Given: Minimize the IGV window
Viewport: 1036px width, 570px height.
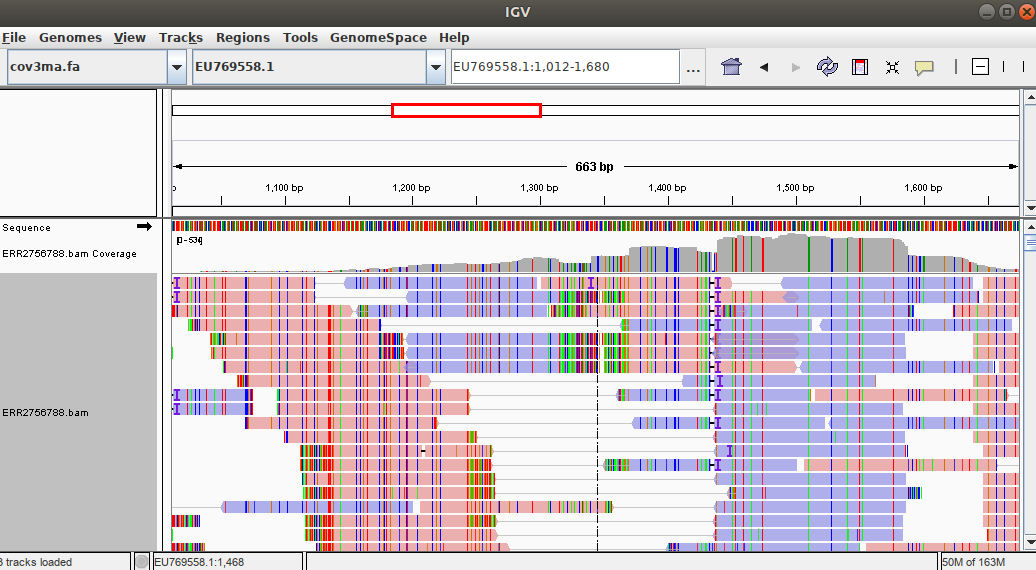Looking at the screenshot, I should point(986,11).
